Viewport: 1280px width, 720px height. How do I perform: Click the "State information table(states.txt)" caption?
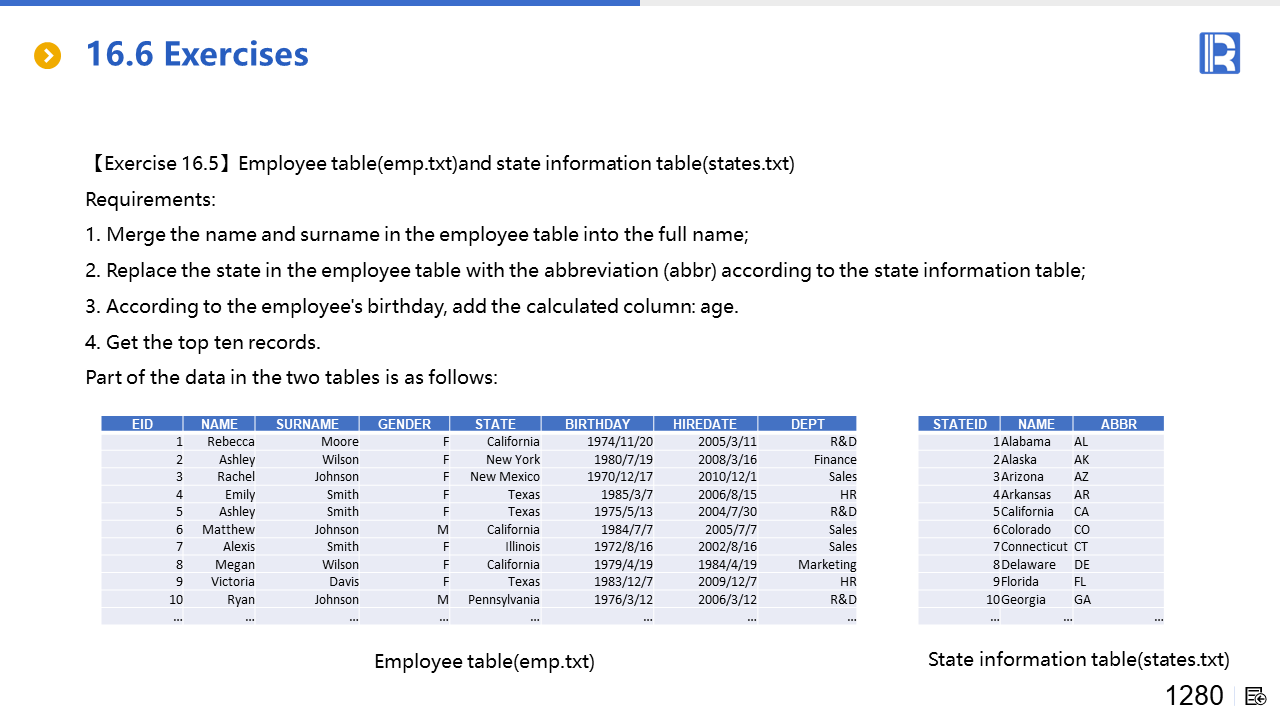[x=1078, y=660]
